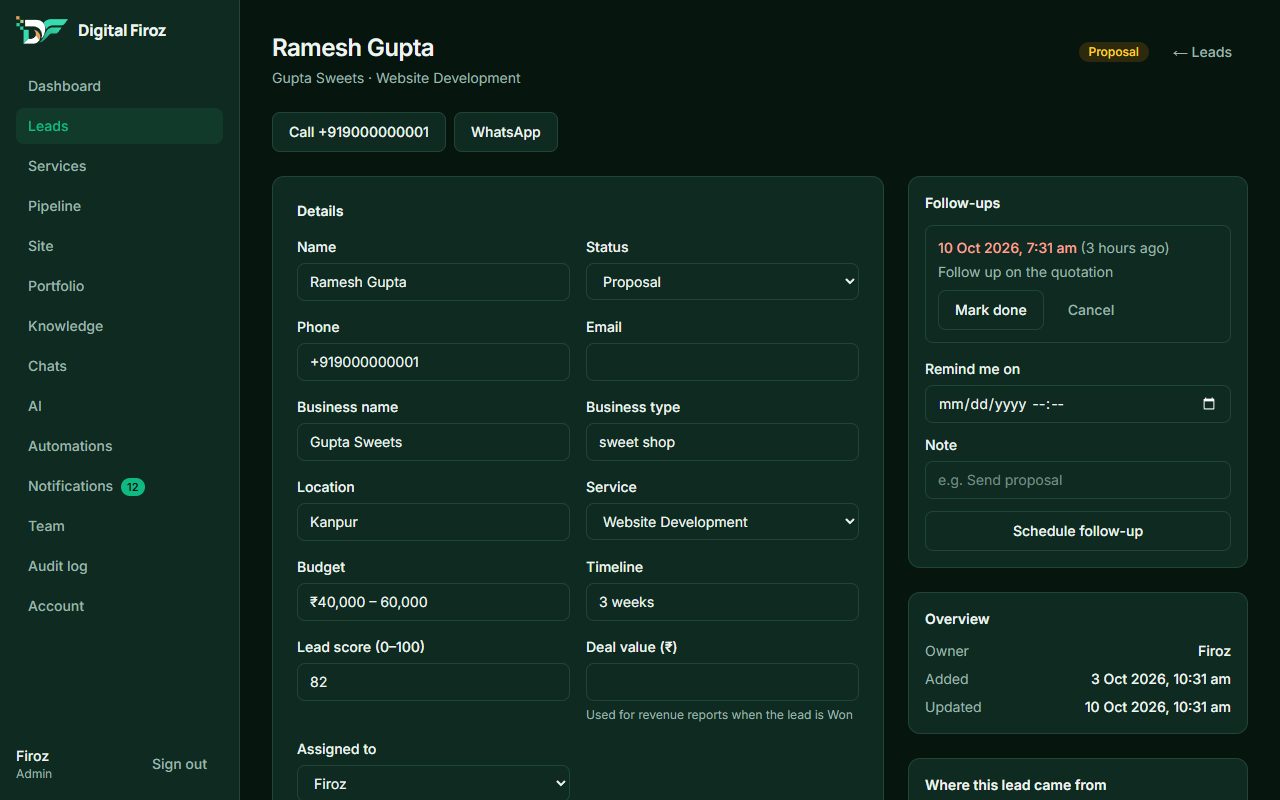1280x800 pixels.
Task: Click the Schedule follow-up button
Action: (x=1078, y=531)
